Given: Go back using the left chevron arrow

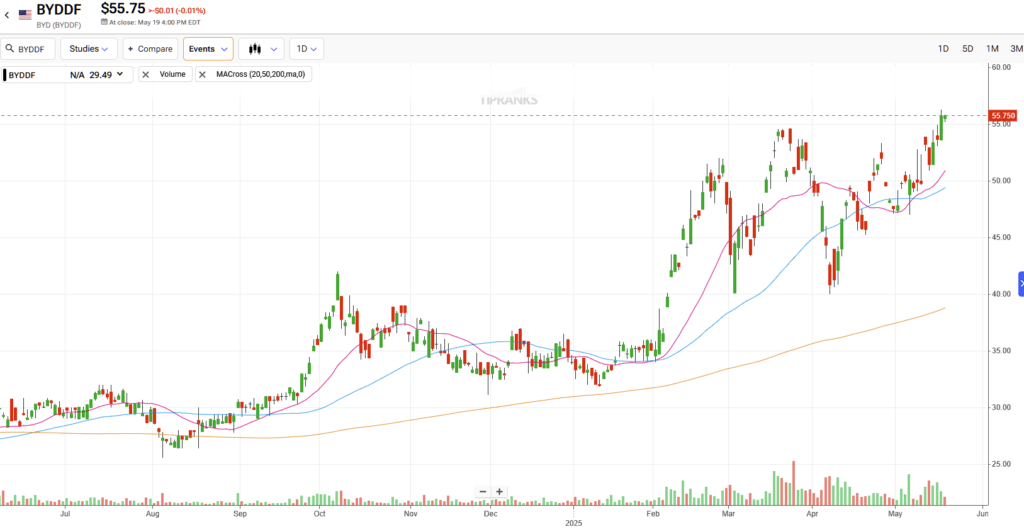Looking at the screenshot, I should (x=7, y=14).
